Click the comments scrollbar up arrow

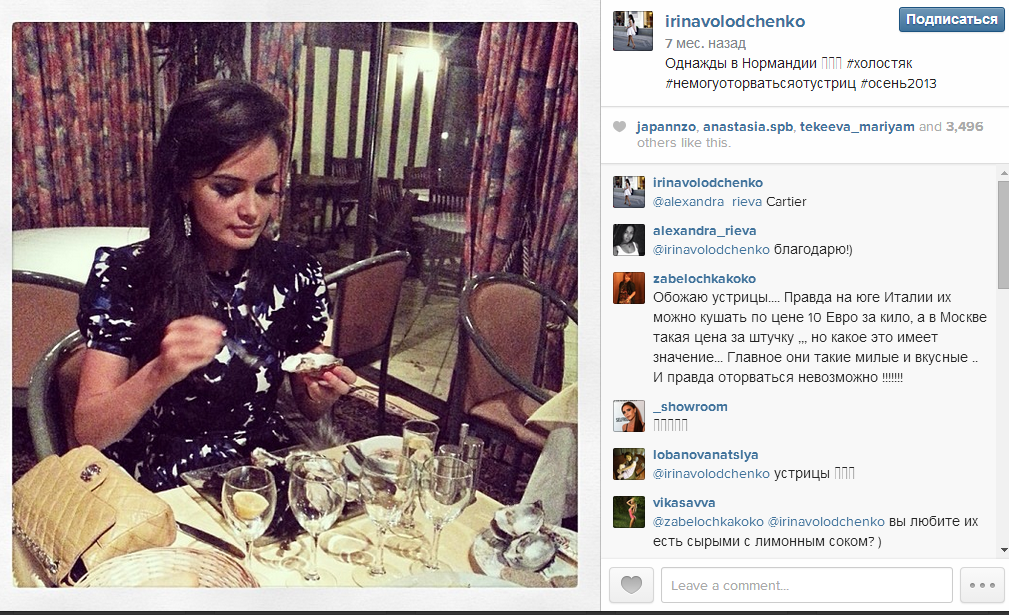[x=1004, y=173]
